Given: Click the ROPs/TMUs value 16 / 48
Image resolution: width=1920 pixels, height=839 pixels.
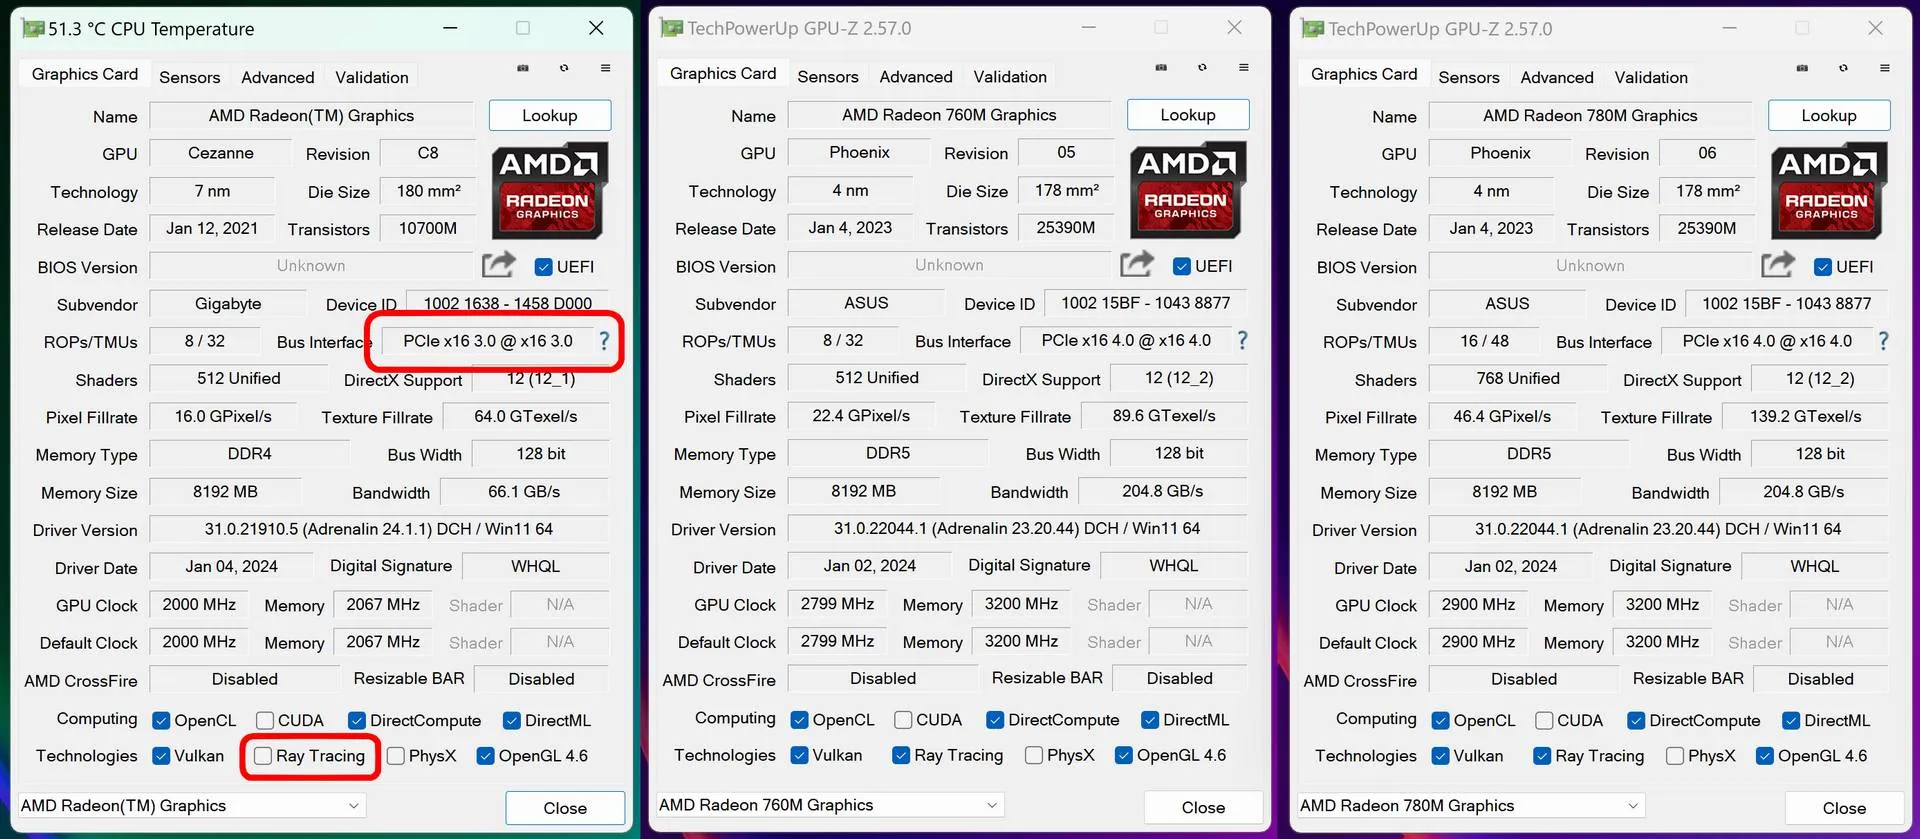Looking at the screenshot, I should point(1485,341).
